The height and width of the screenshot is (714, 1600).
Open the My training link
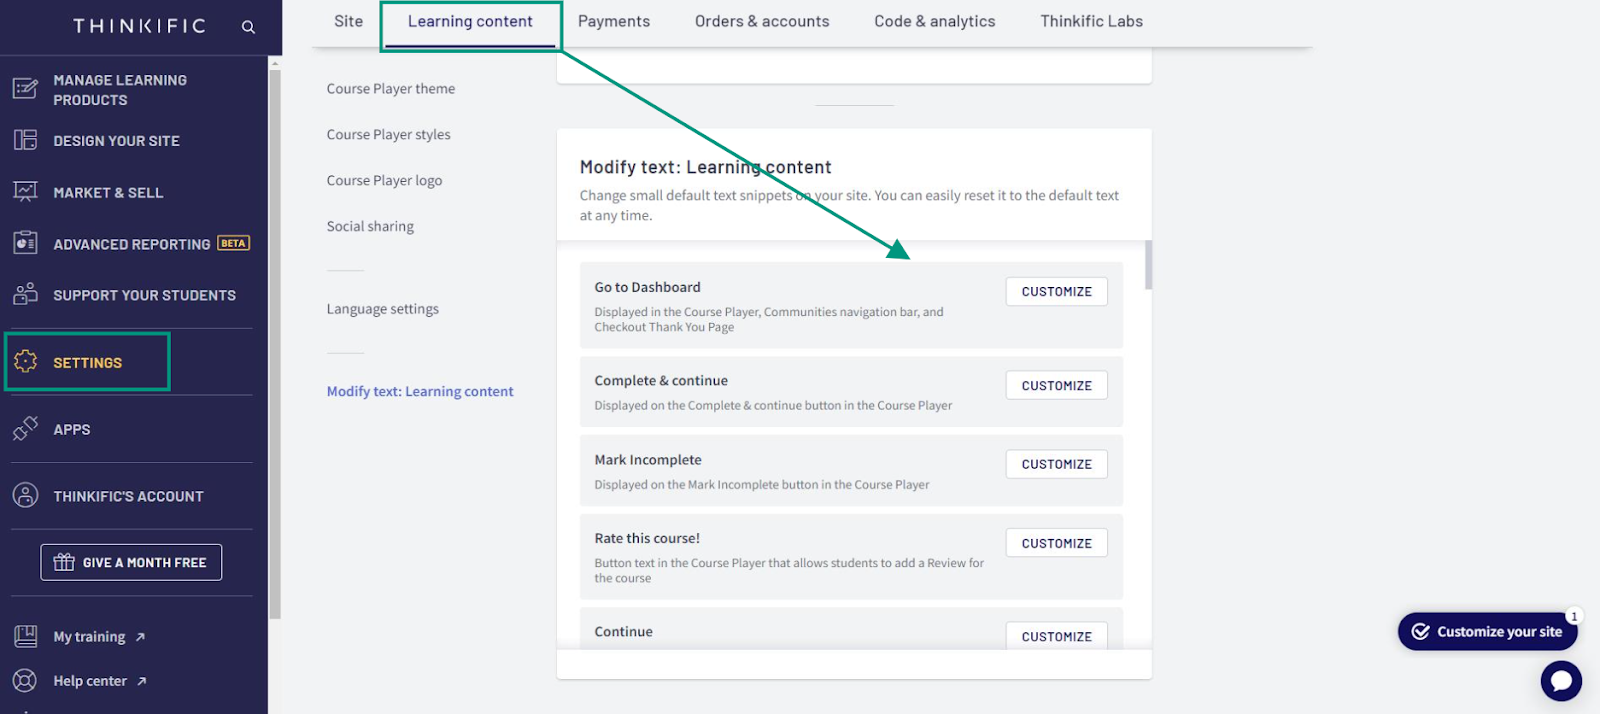(89, 637)
